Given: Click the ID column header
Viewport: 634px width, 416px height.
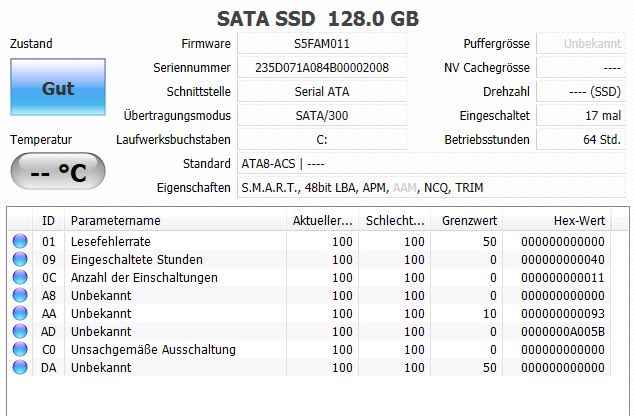Looking at the screenshot, I should tap(48, 221).
